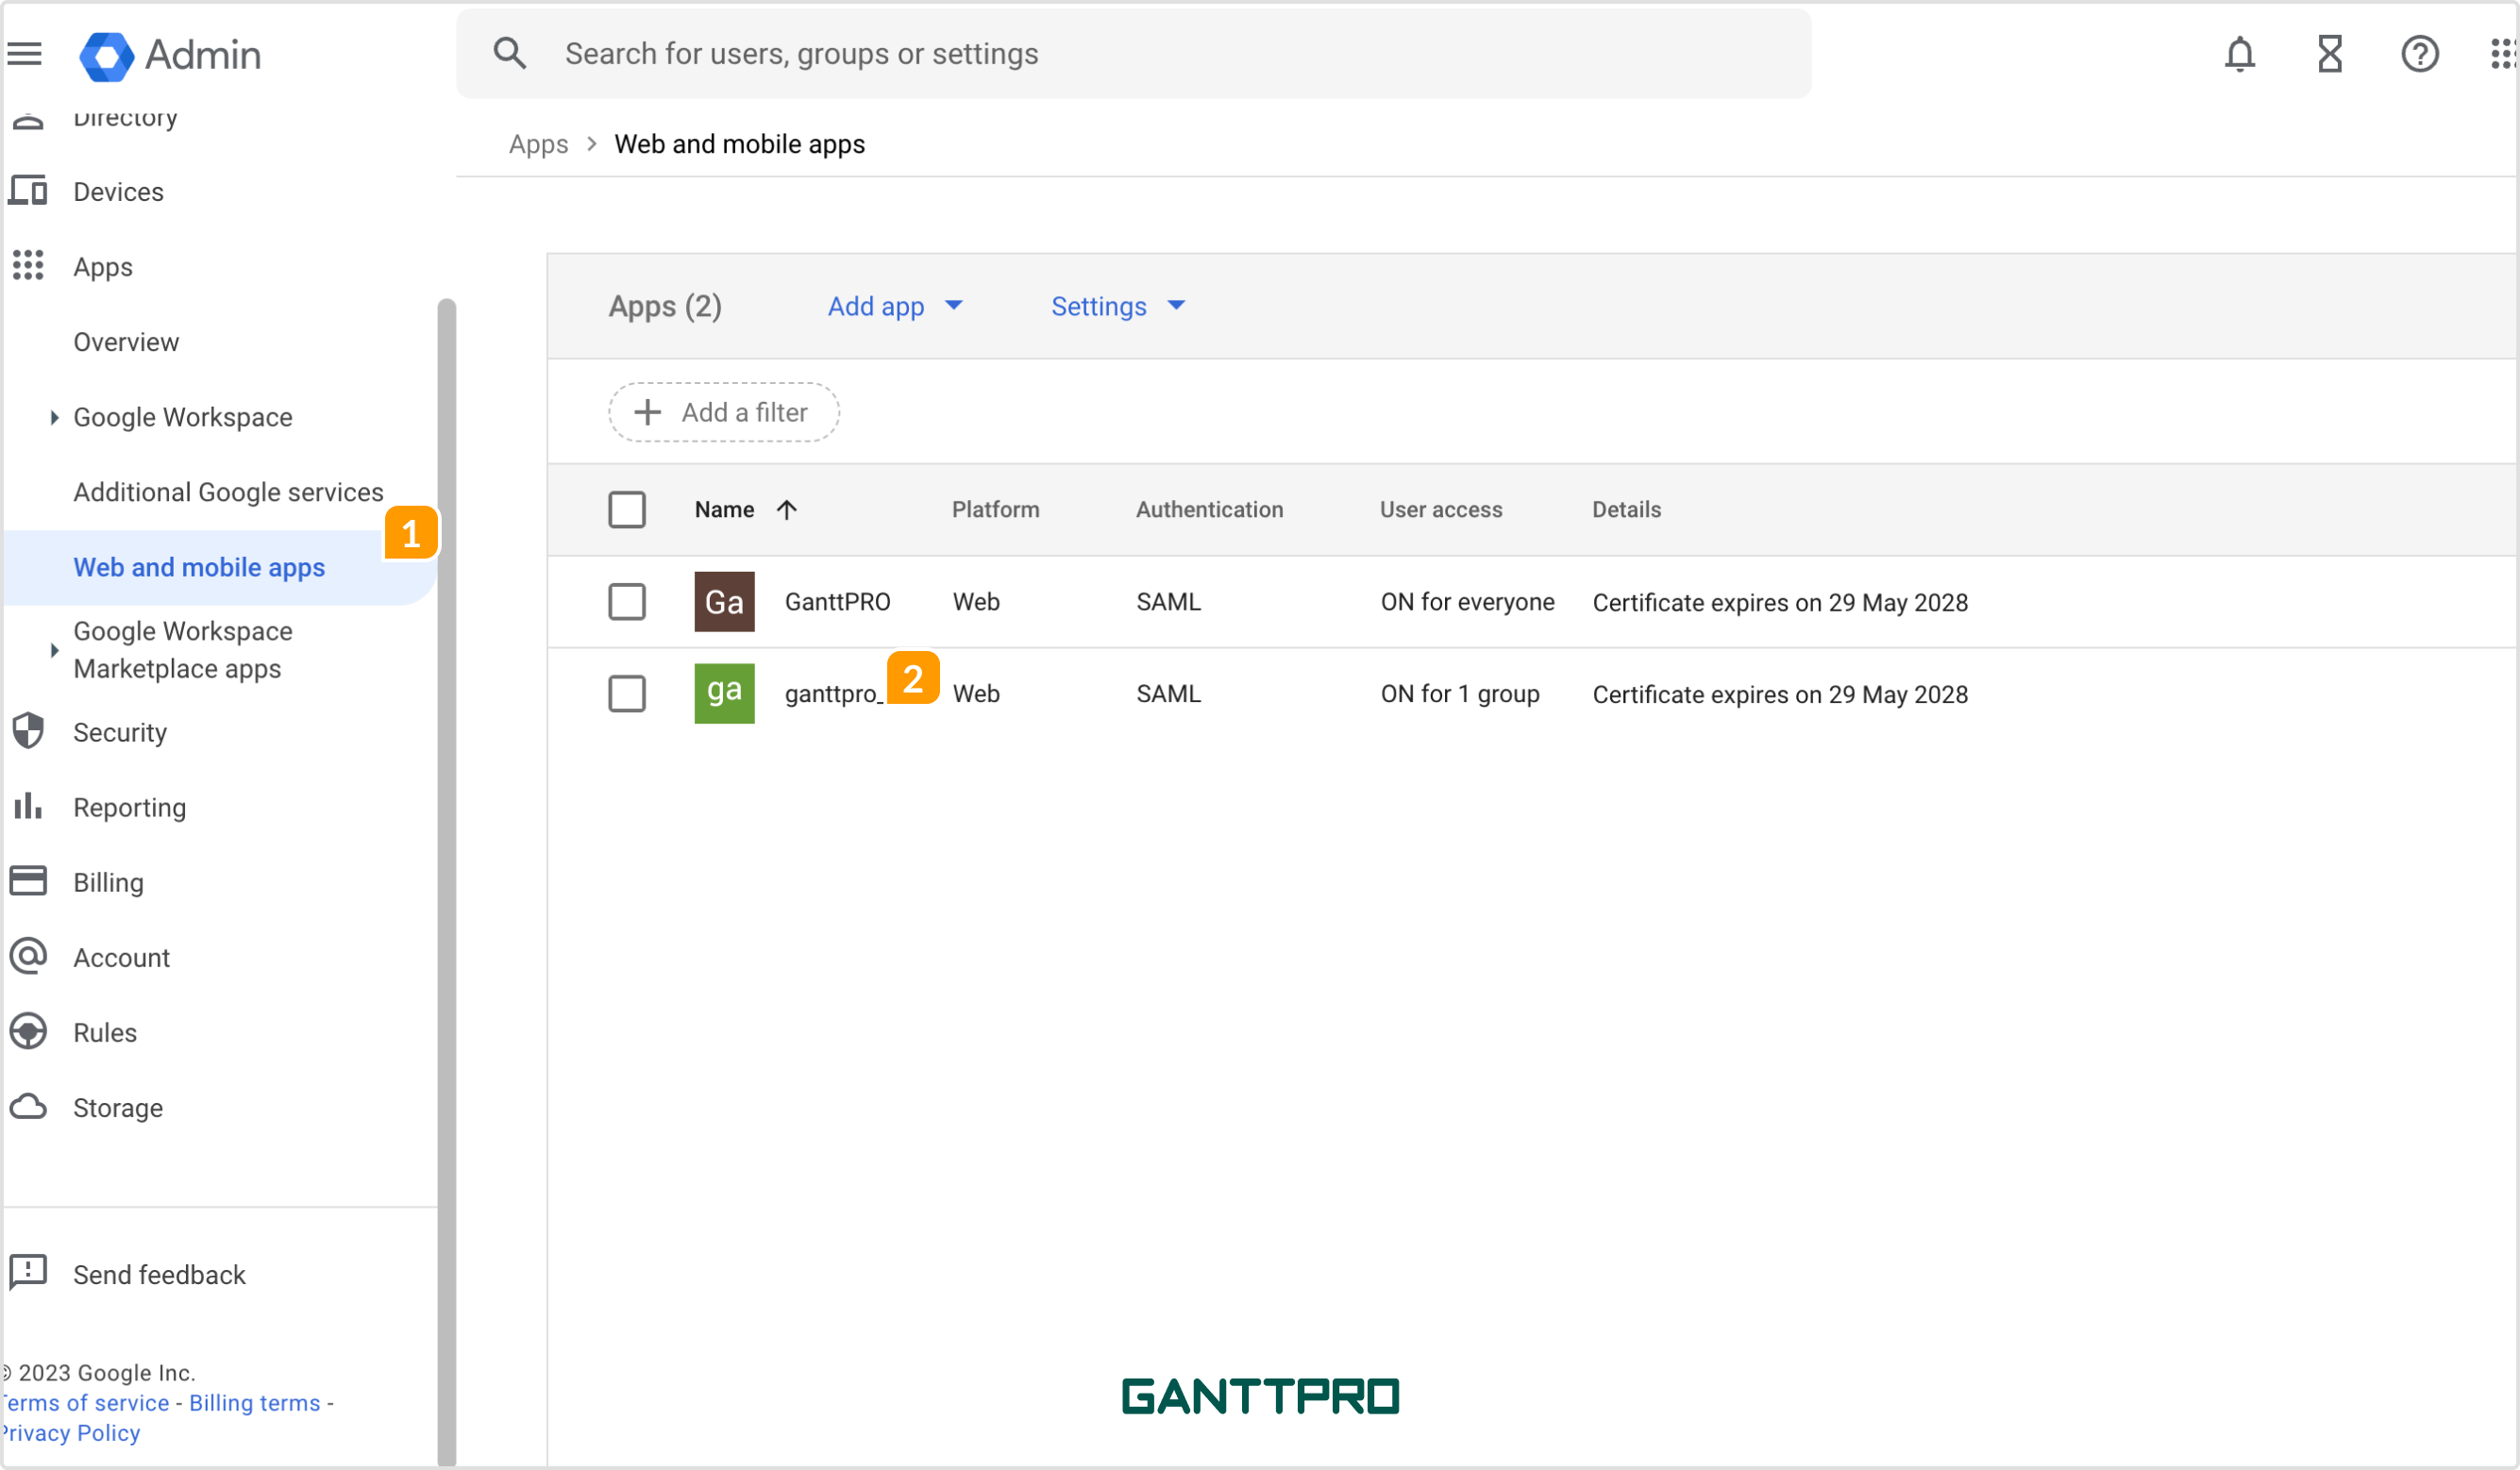Click SAML in the GanttPRO row

pos(1168,602)
